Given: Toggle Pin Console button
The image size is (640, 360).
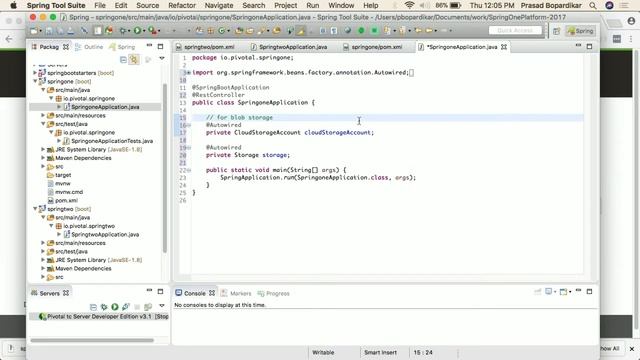Looking at the screenshot, I should pos(538,292).
